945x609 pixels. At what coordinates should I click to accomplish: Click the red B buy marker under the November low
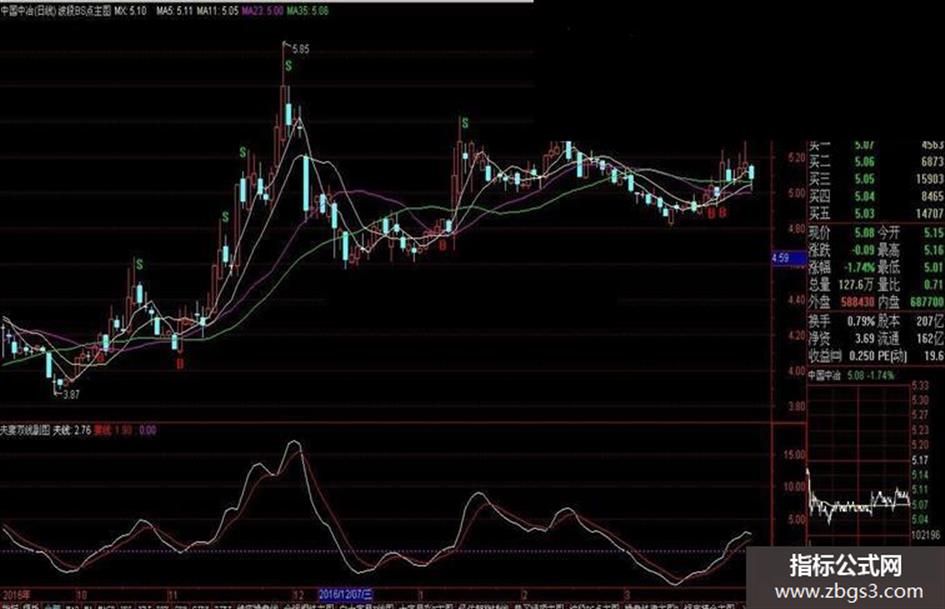pos(180,364)
